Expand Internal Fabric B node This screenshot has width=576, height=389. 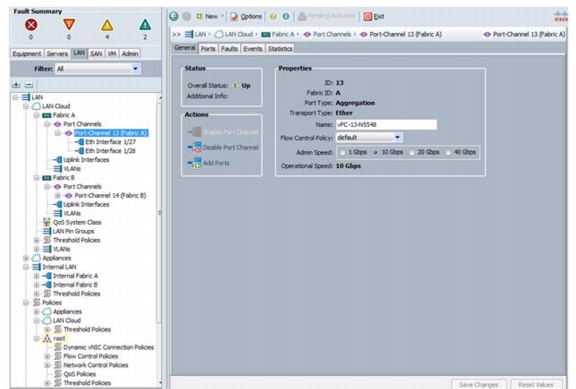click(36, 285)
